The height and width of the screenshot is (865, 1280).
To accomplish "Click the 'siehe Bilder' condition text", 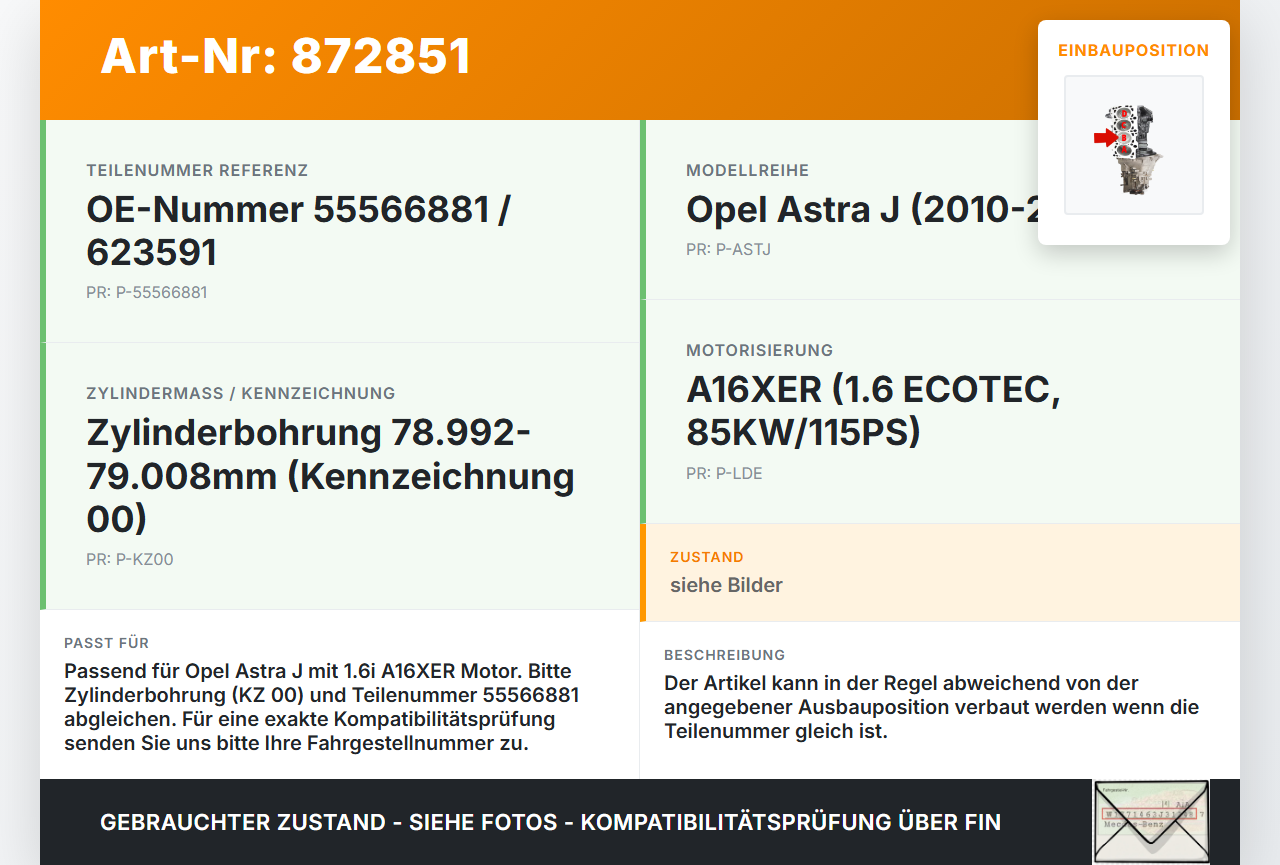I will click(x=726, y=585).
